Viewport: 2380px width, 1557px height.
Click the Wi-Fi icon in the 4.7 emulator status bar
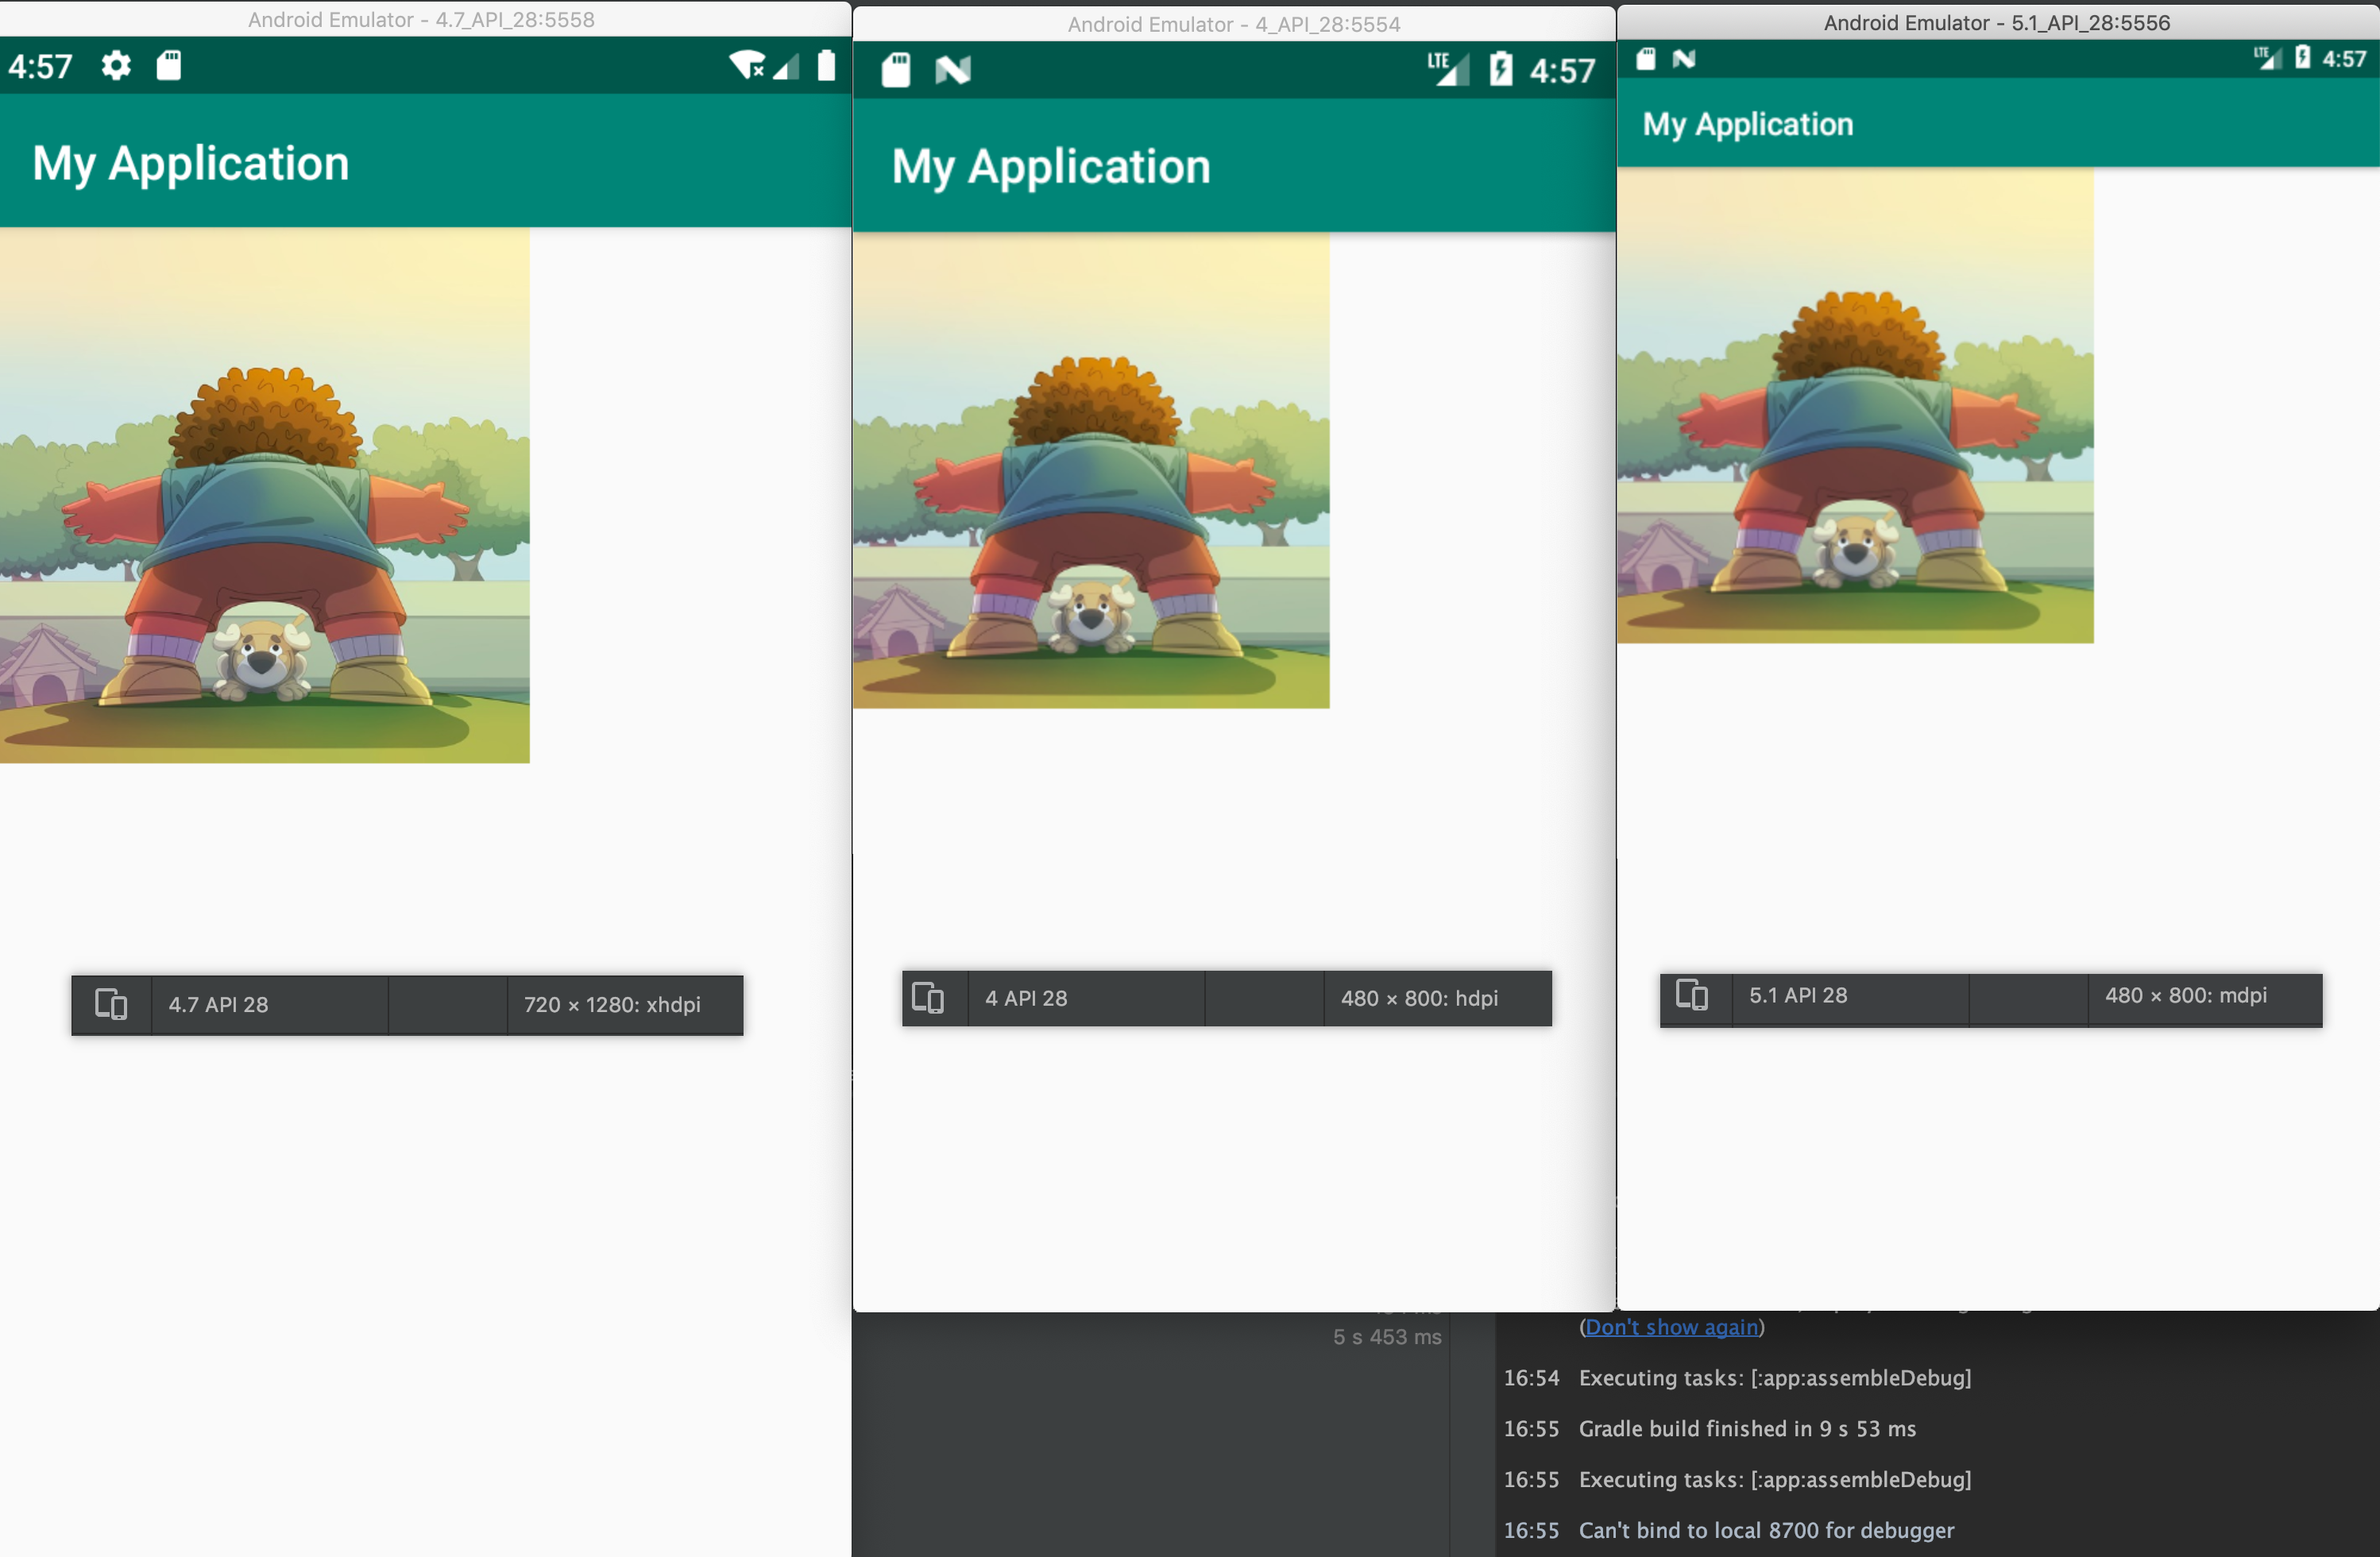[747, 66]
